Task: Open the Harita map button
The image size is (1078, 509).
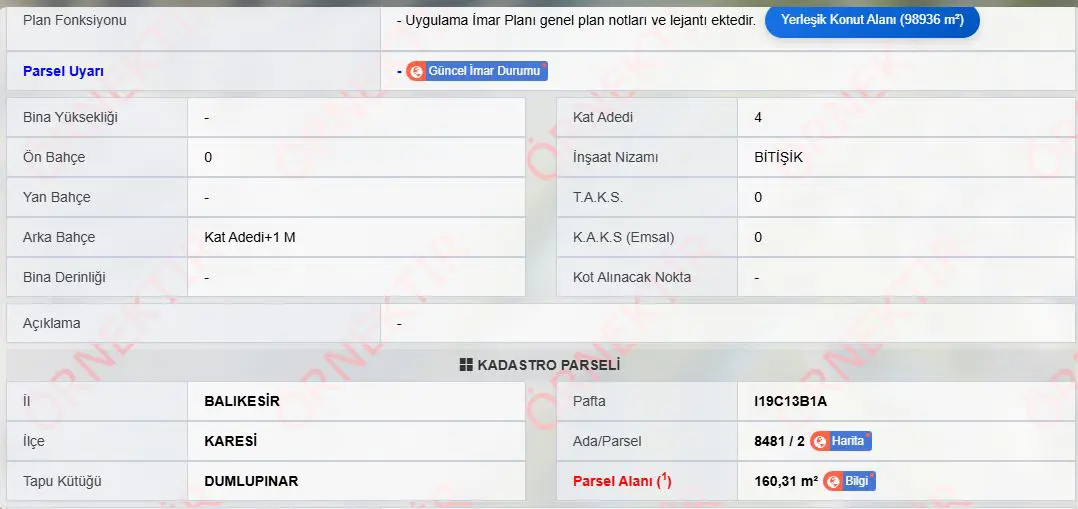Action: point(841,441)
